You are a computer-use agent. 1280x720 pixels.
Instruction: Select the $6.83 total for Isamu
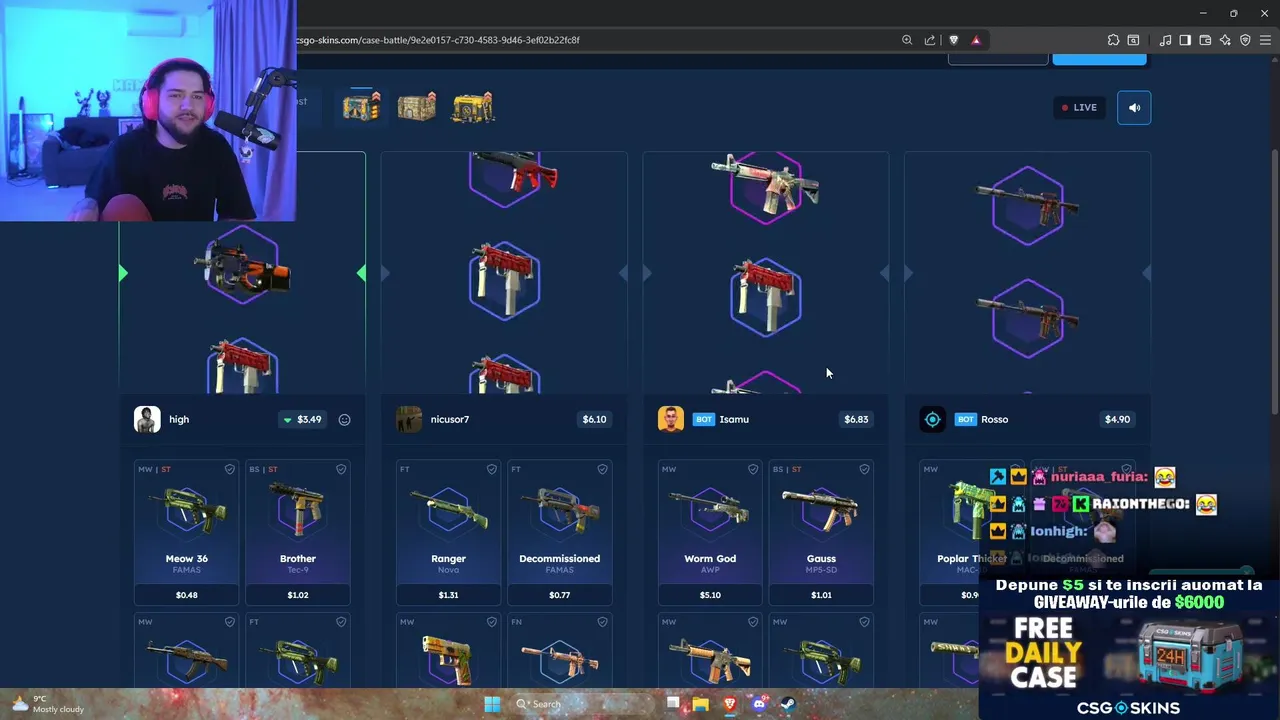(x=856, y=420)
